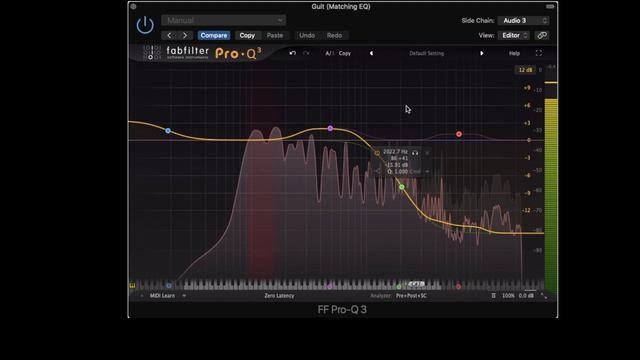This screenshot has height=360, width=640.
Task: Click the output level meter
Action: point(551,180)
